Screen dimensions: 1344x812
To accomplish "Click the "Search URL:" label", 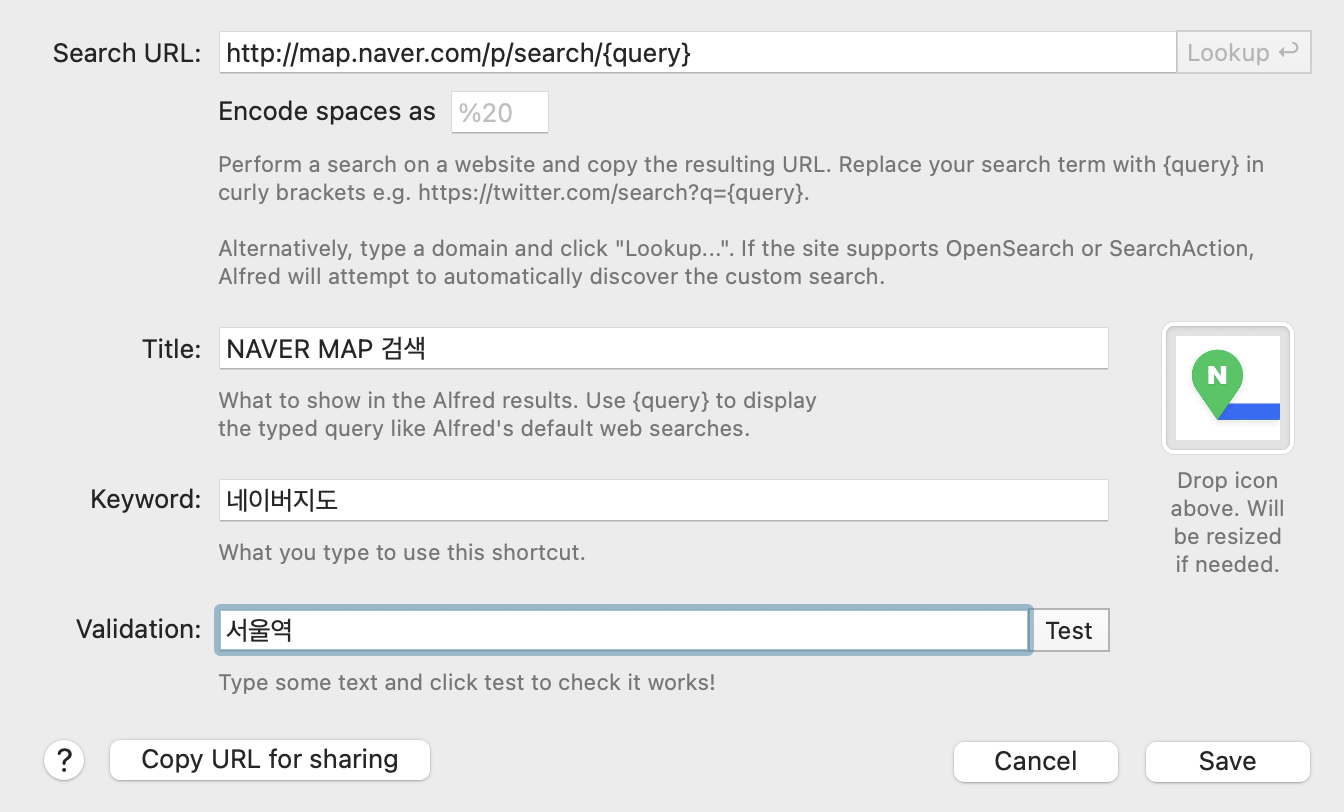I will point(128,53).
